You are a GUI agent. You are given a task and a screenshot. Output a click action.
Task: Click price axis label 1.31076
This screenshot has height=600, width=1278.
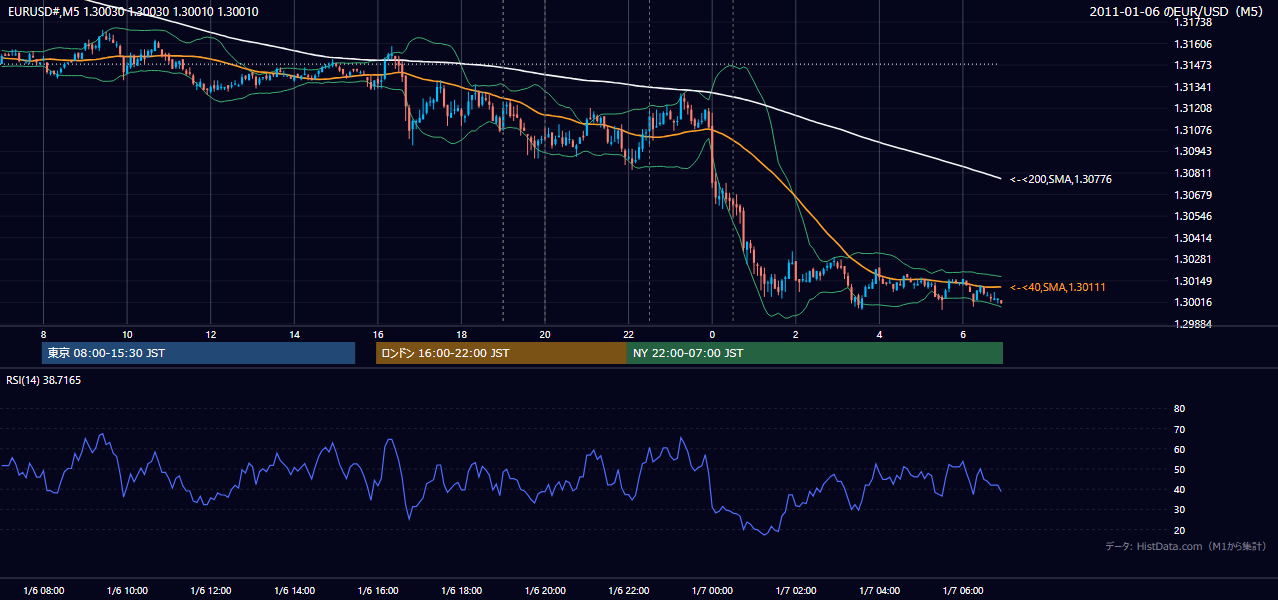[1192, 130]
